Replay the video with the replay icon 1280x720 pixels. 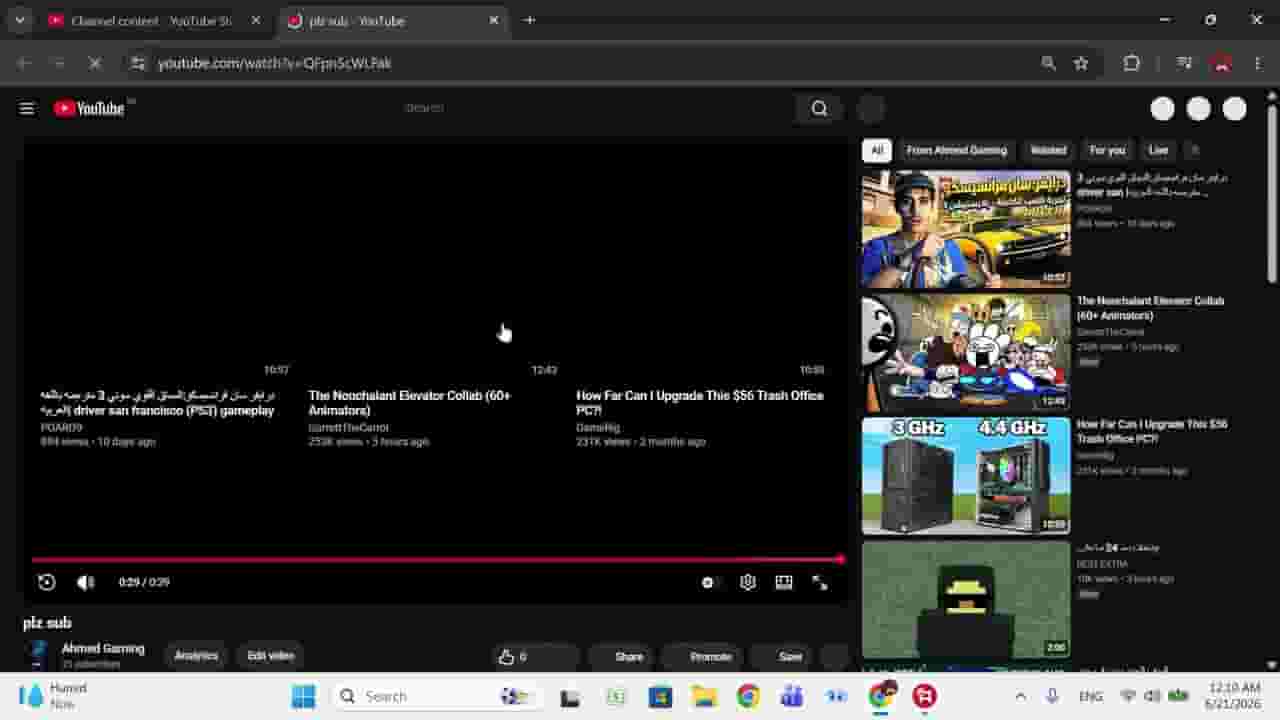point(46,582)
